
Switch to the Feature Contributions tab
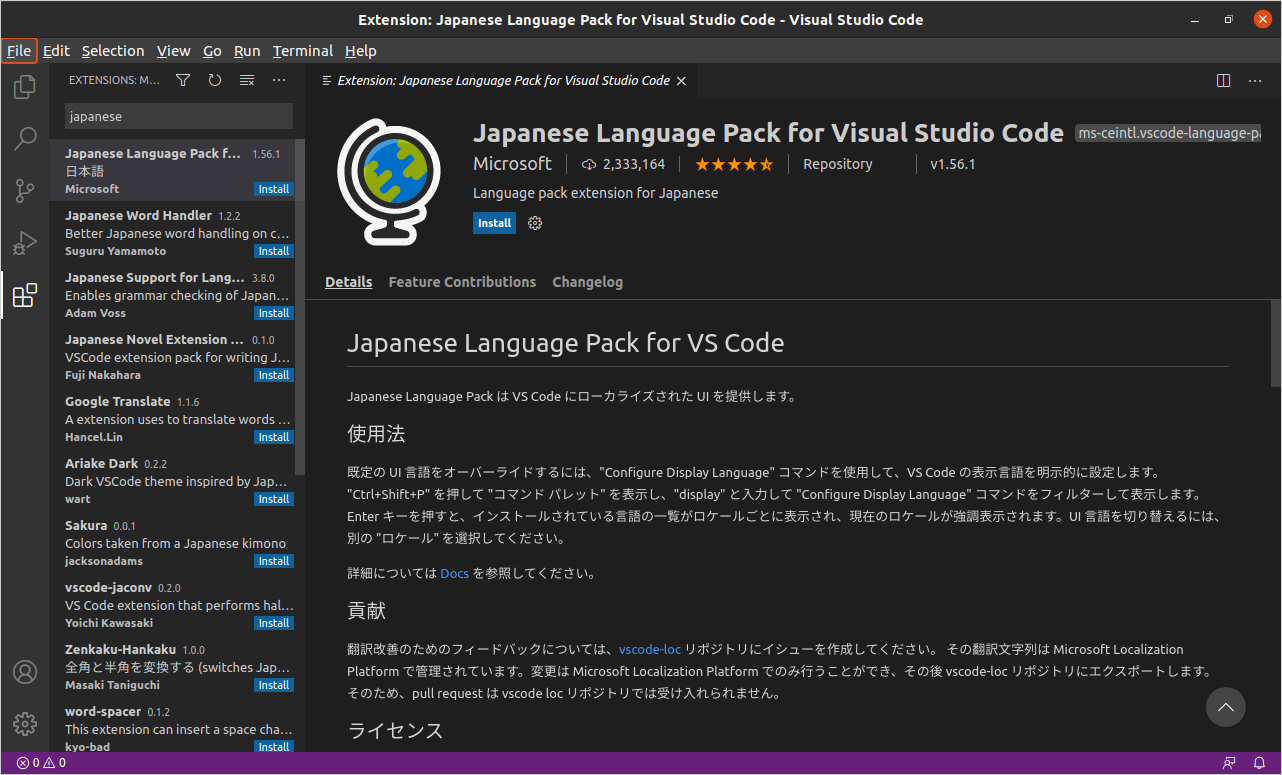pyautogui.click(x=462, y=282)
